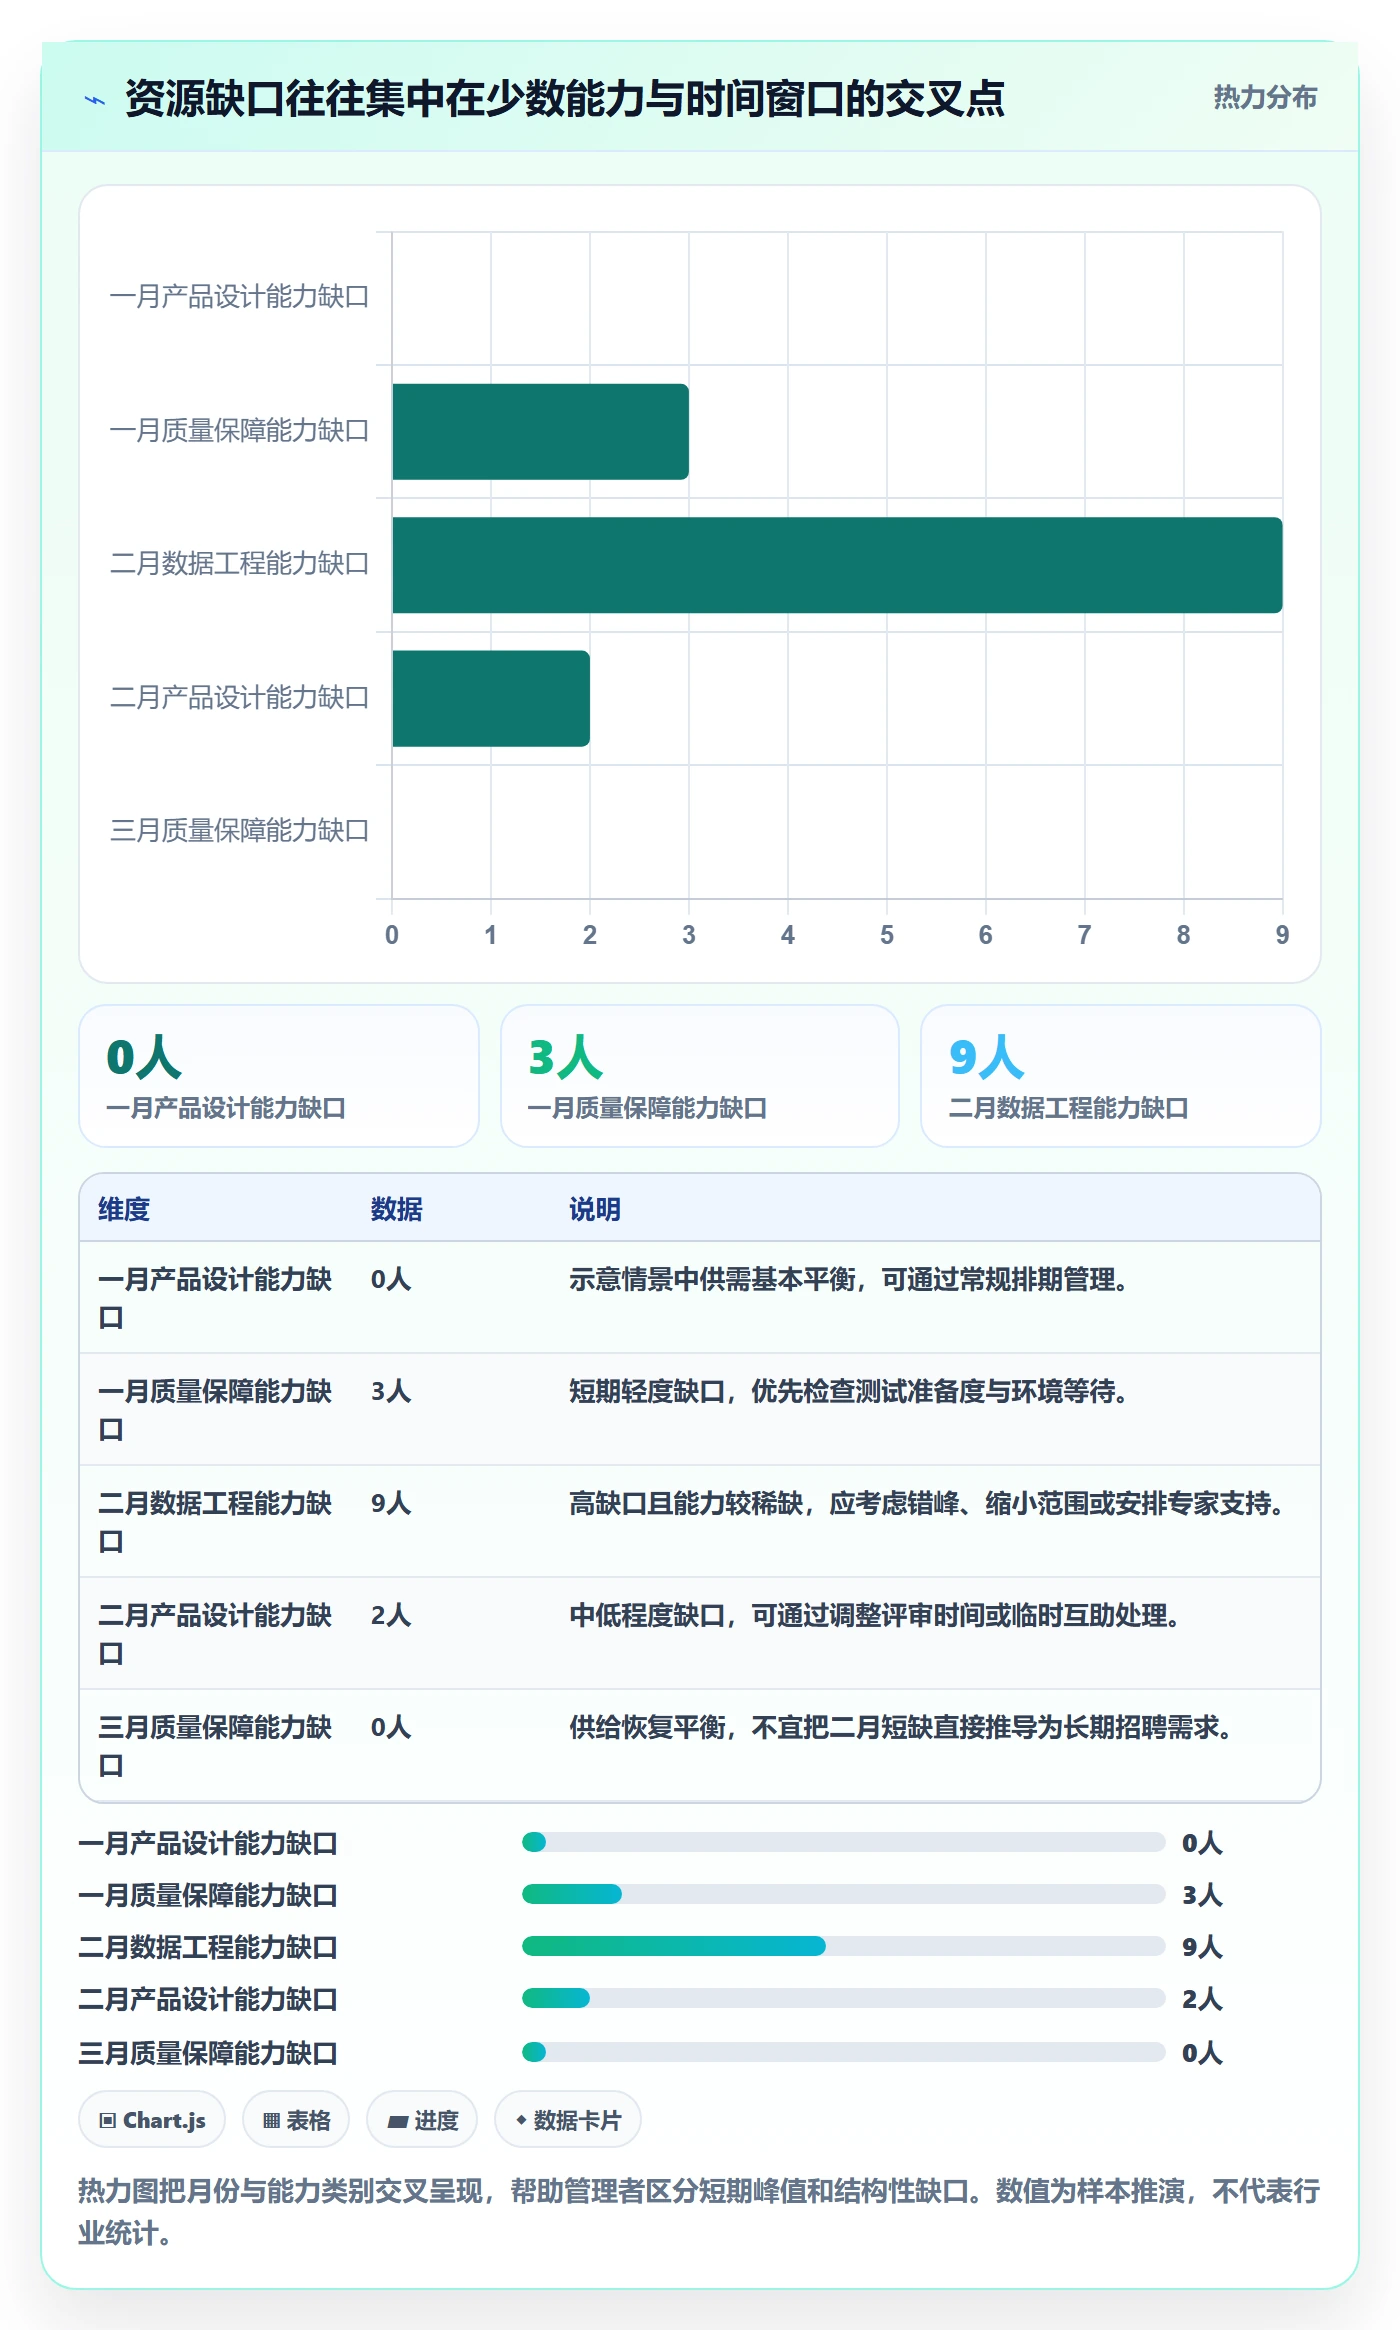This screenshot has height=2330, width=1400.
Task: Click the bar icon in 进度 chip
Action: tap(397, 2121)
